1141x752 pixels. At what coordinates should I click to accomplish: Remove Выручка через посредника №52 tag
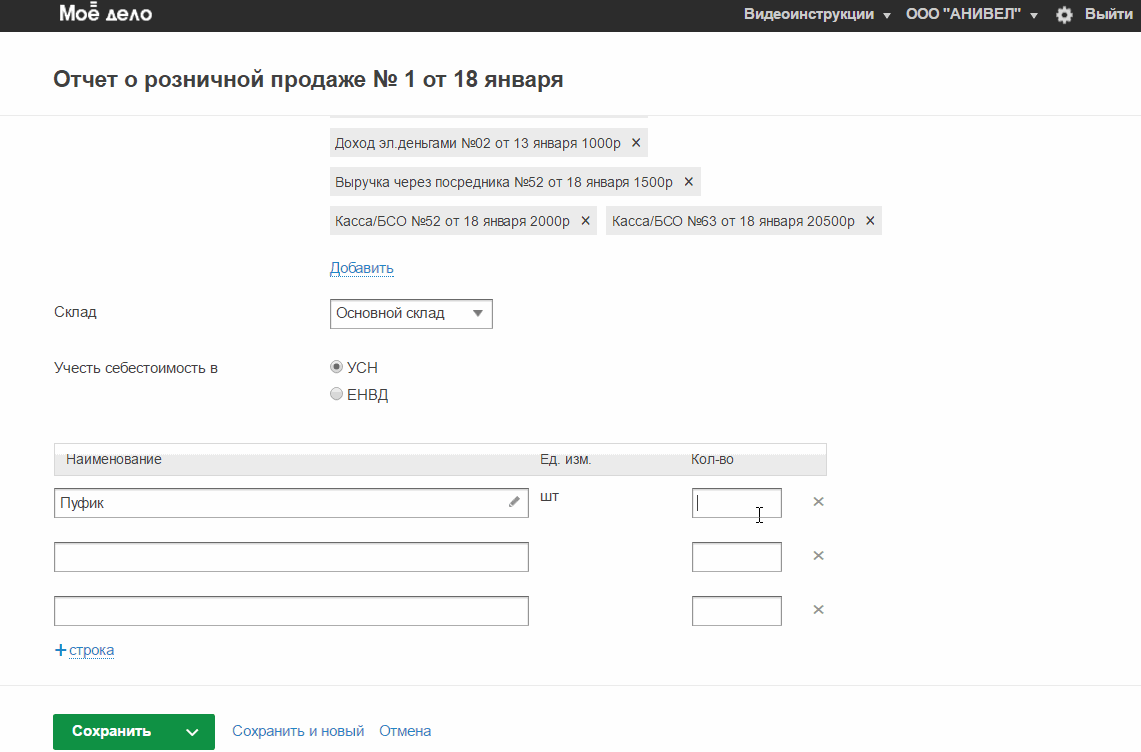tap(688, 182)
